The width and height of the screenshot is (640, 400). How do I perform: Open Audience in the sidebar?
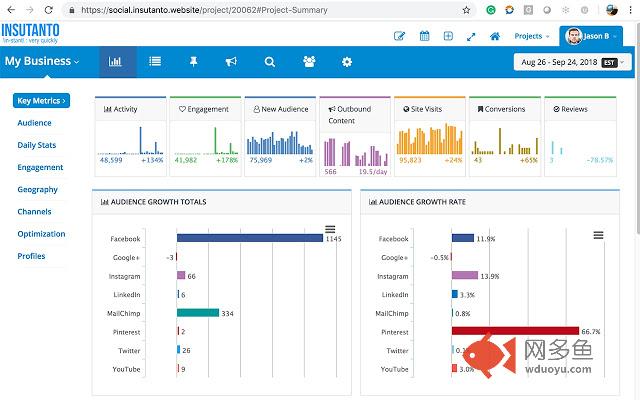point(34,123)
